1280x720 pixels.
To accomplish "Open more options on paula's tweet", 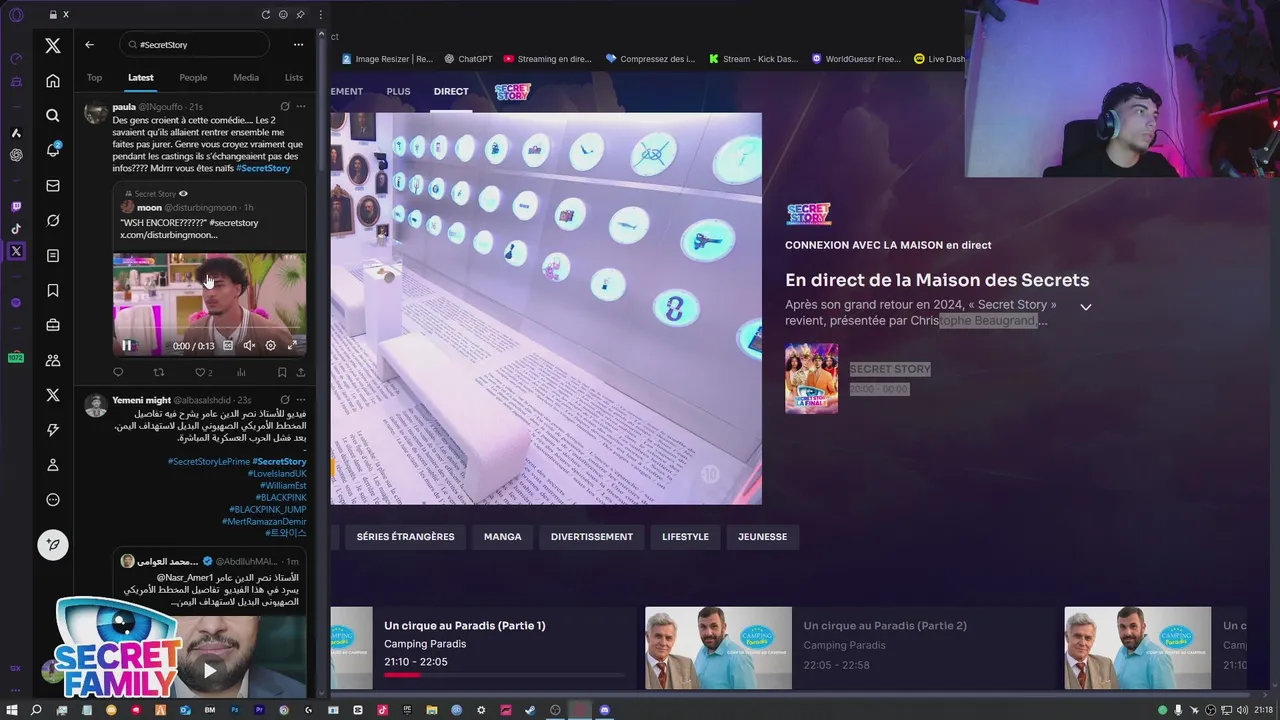I will pos(300,107).
